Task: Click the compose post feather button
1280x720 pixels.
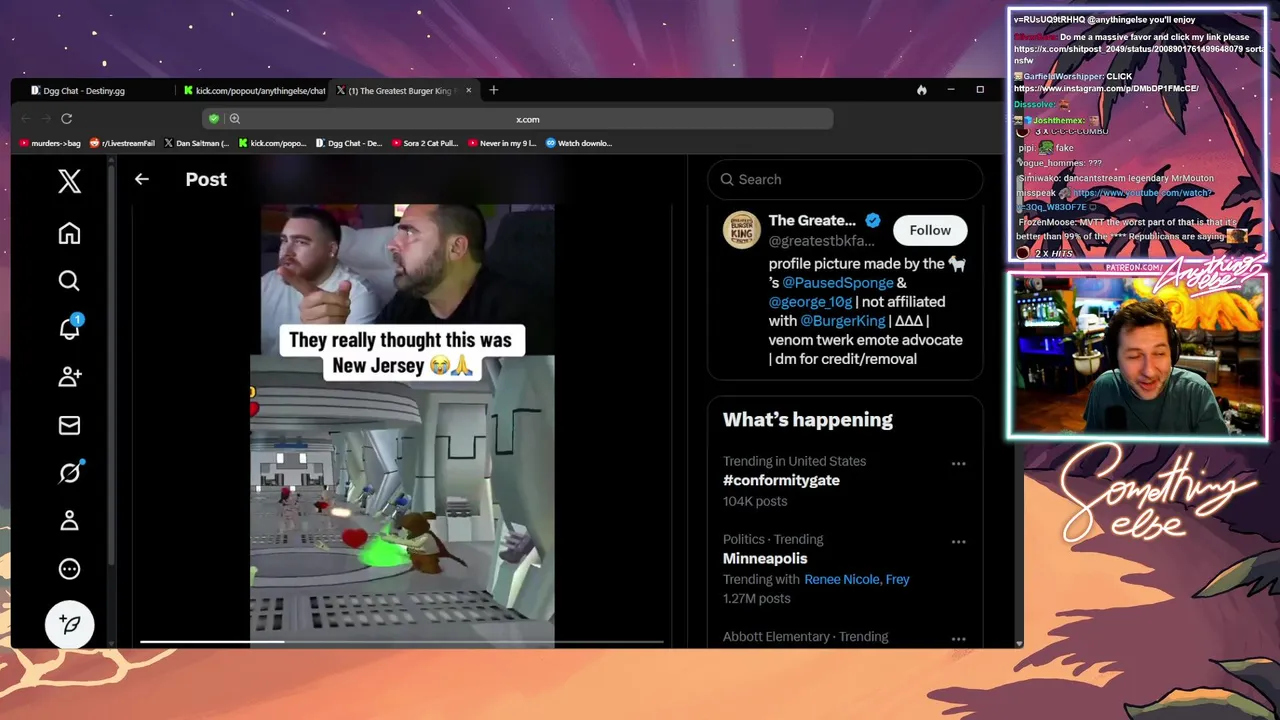Action: coord(69,624)
